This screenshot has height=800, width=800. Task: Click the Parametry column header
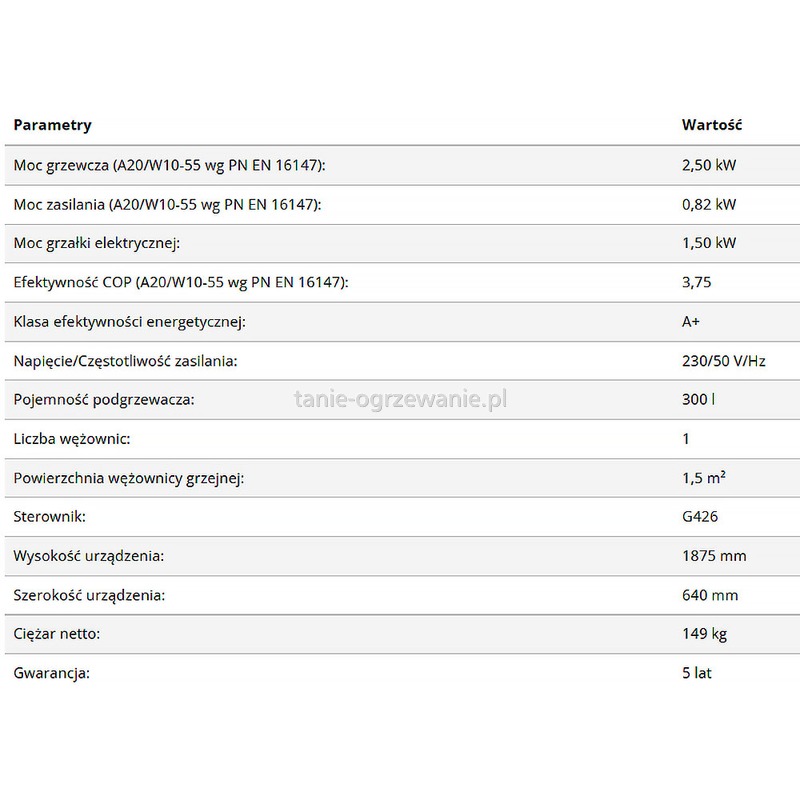[x=52, y=125]
